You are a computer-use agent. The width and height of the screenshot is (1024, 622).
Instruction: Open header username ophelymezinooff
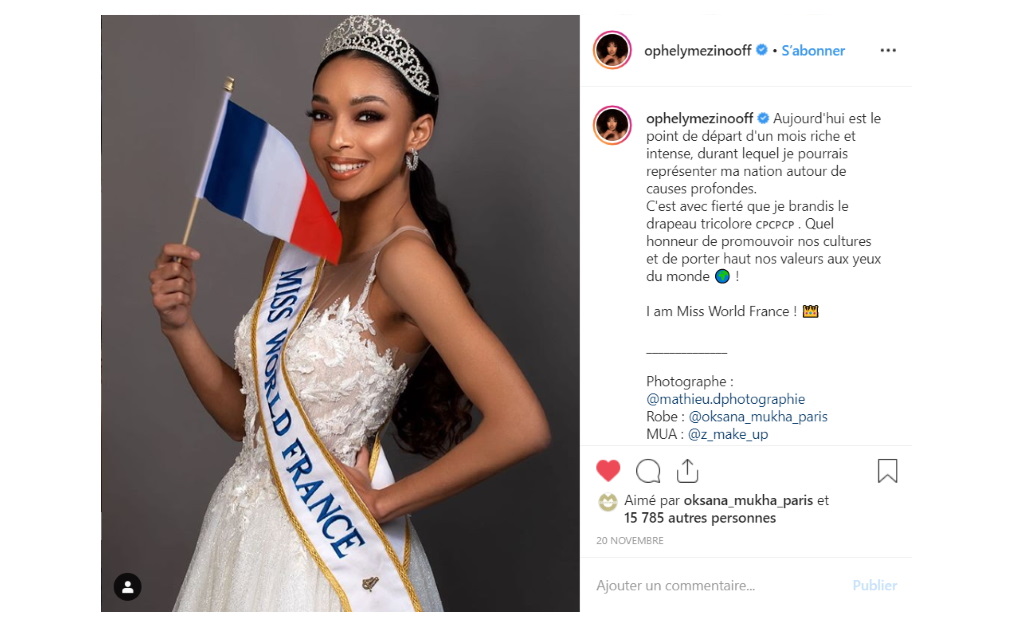pyautogui.click(x=697, y=50)
